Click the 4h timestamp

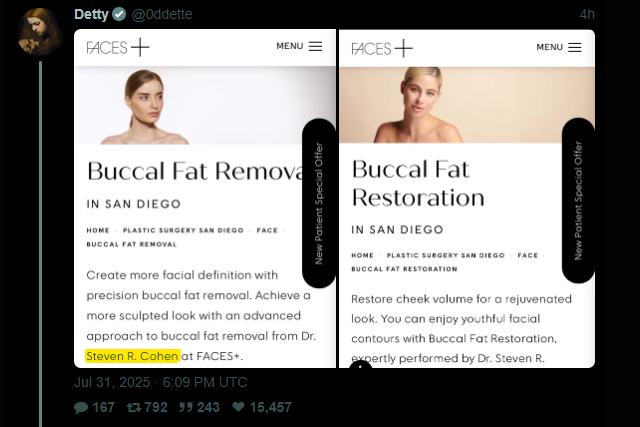[587, 15]
